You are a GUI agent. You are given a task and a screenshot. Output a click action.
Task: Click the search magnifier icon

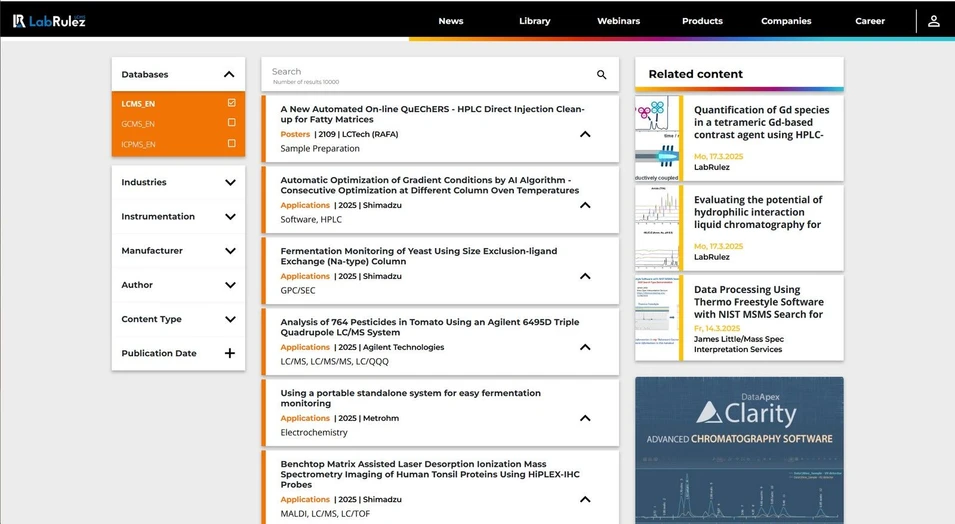(601, 75)
